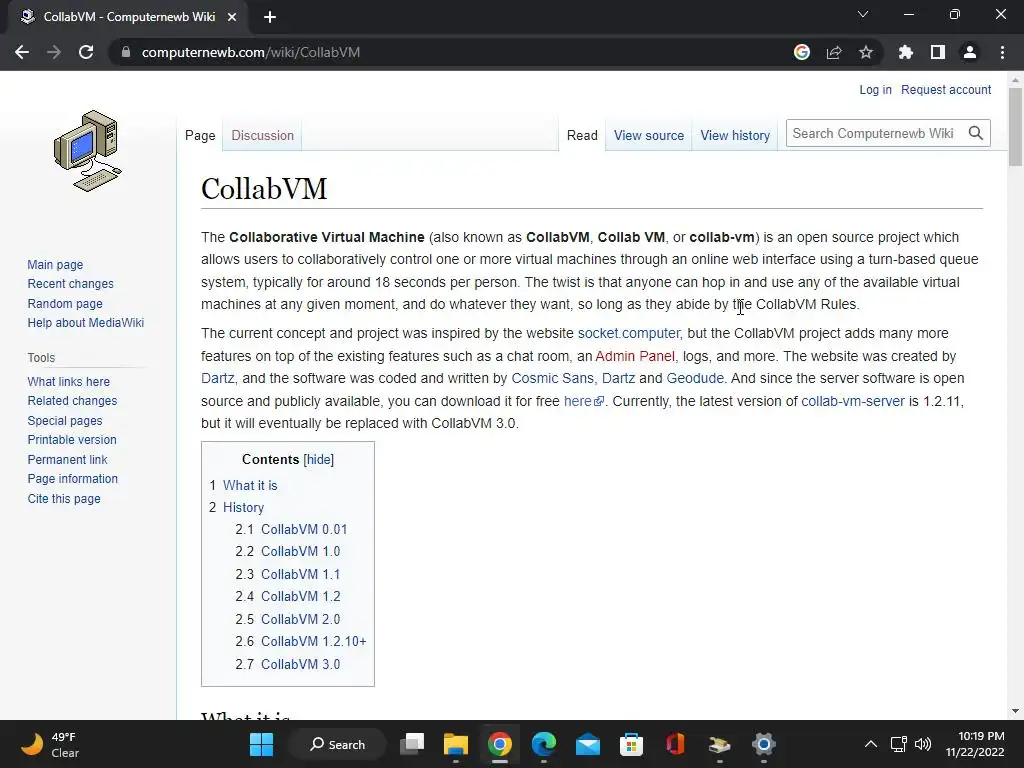Open the red Admin Panel link
This screenshot has width=1024, height=768.
[x=635, y=356]
